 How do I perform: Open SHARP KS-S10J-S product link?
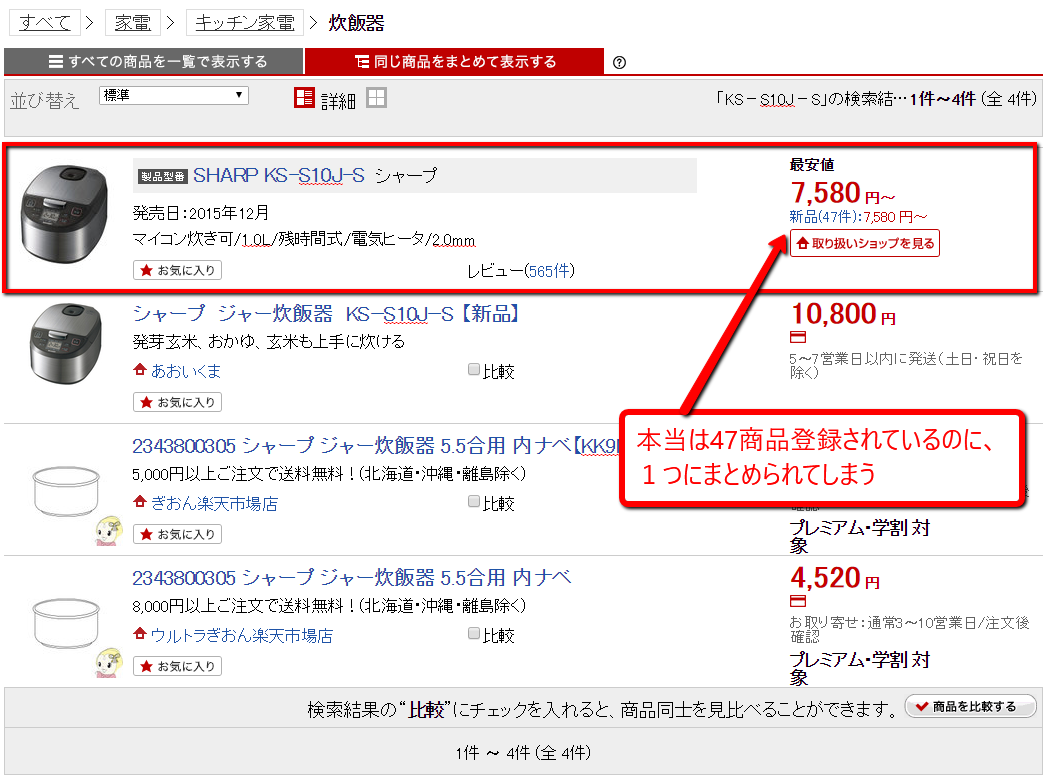tap(279, 176)
